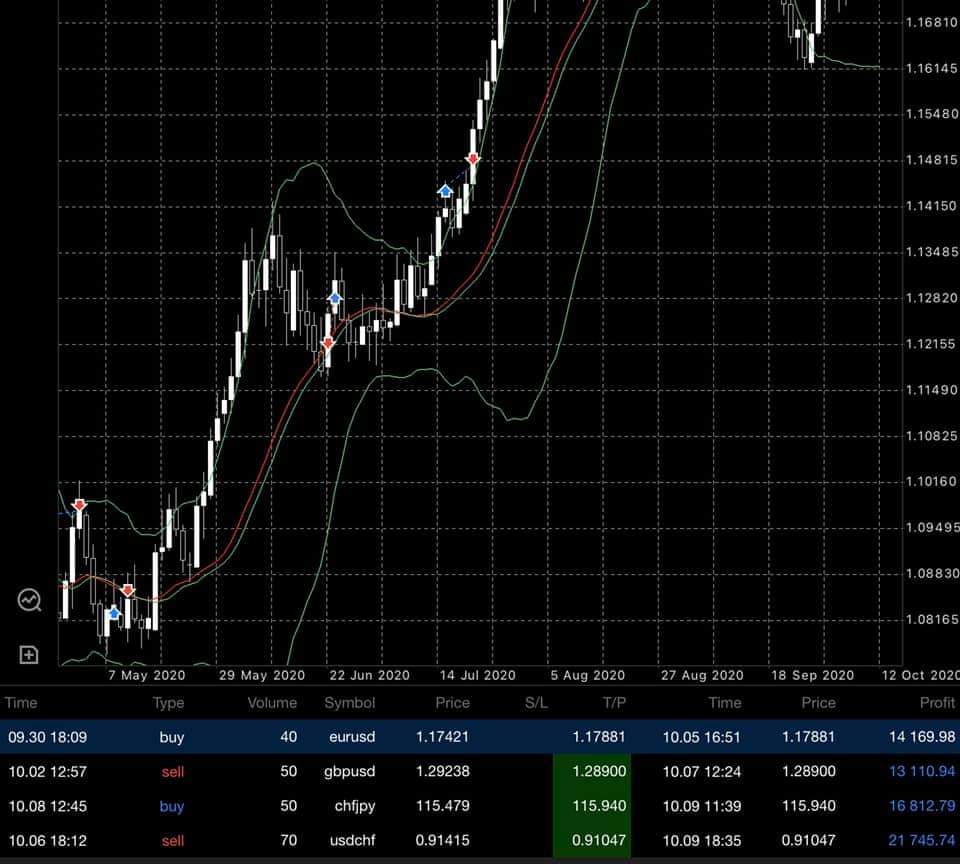The height and width of the screenshot is (864, 960).
Task: Click the profit value 21 745.74
Action: coord(922,840)
